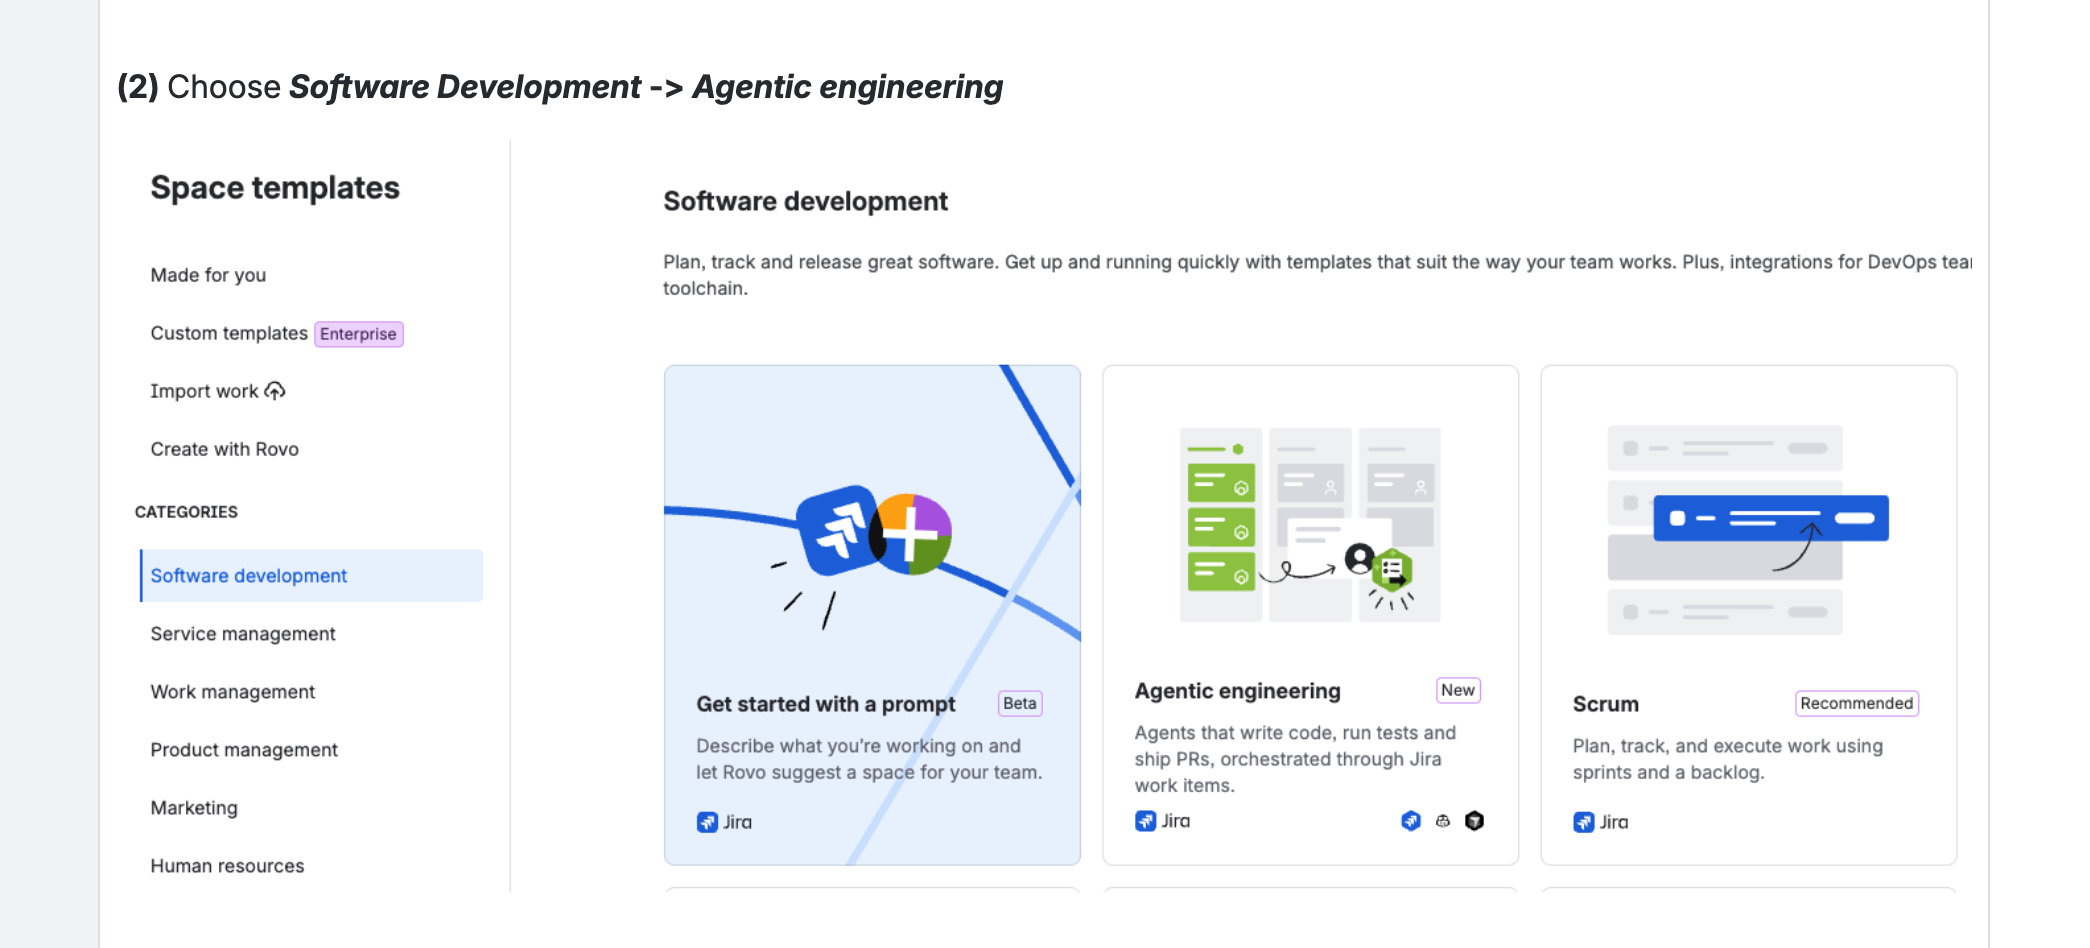Open the Marketing category
This screenshot has height=948, width=2090.
[x=194, y=808]
